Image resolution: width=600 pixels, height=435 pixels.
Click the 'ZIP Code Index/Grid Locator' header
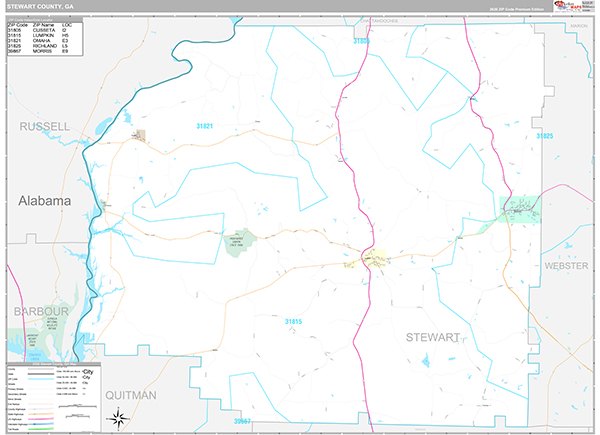(31, 20)
